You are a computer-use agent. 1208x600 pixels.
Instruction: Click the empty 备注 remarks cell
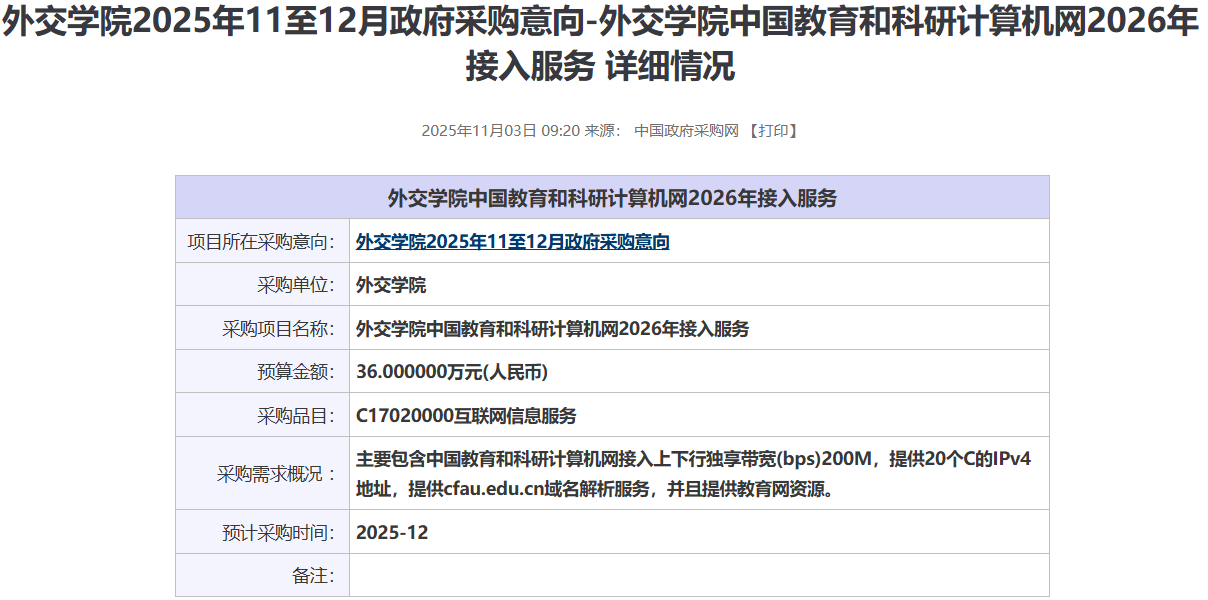pos(698,575)
